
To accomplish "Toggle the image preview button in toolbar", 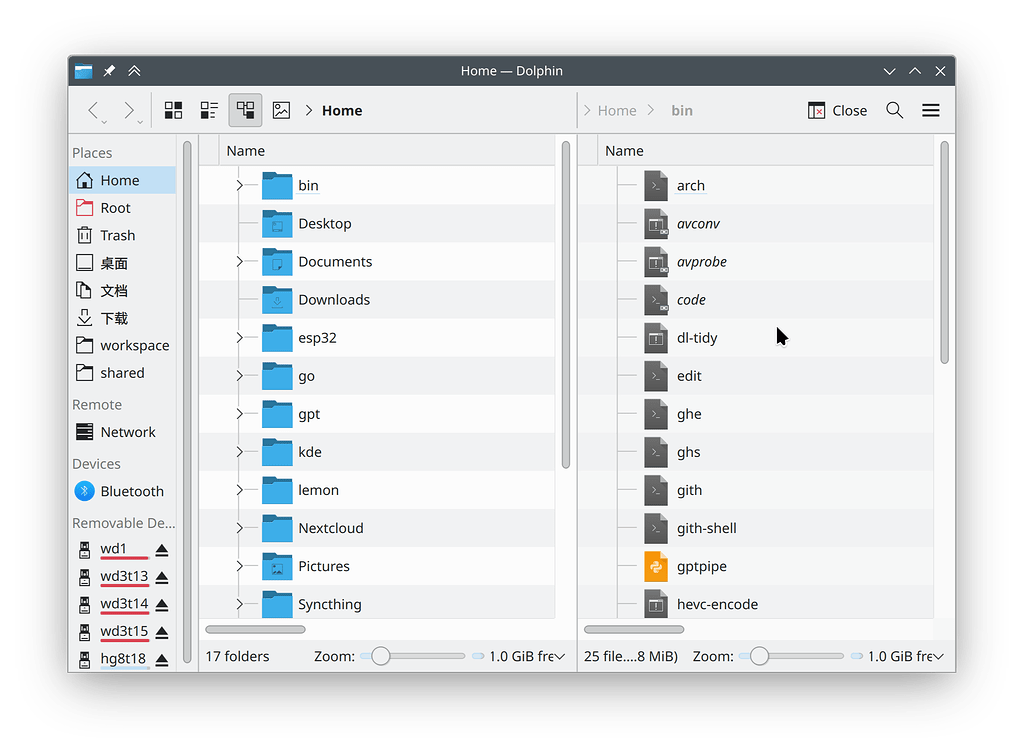I will click(281, 110).
